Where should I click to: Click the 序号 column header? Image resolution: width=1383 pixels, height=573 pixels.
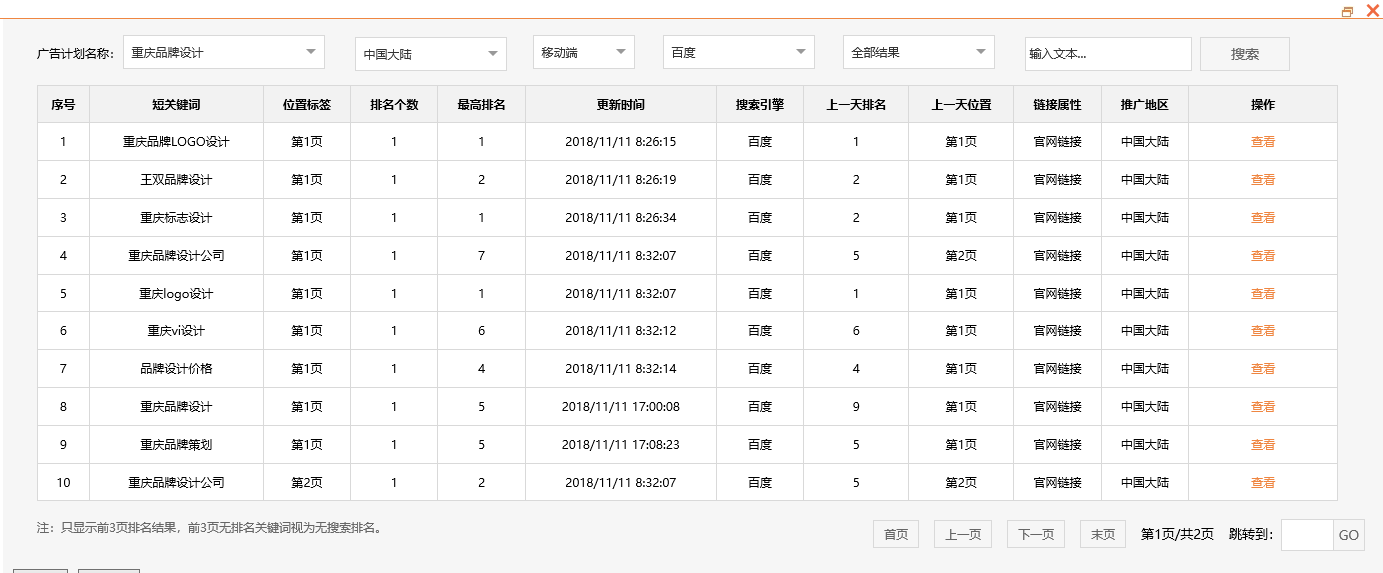coord(63,104)
